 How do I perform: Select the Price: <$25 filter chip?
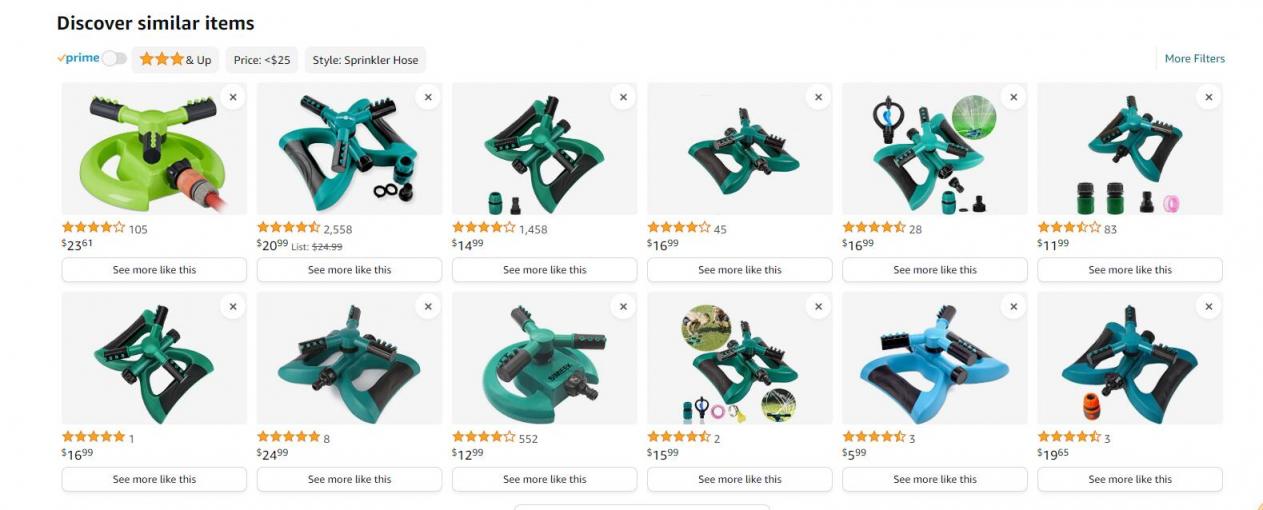[262, 60]
